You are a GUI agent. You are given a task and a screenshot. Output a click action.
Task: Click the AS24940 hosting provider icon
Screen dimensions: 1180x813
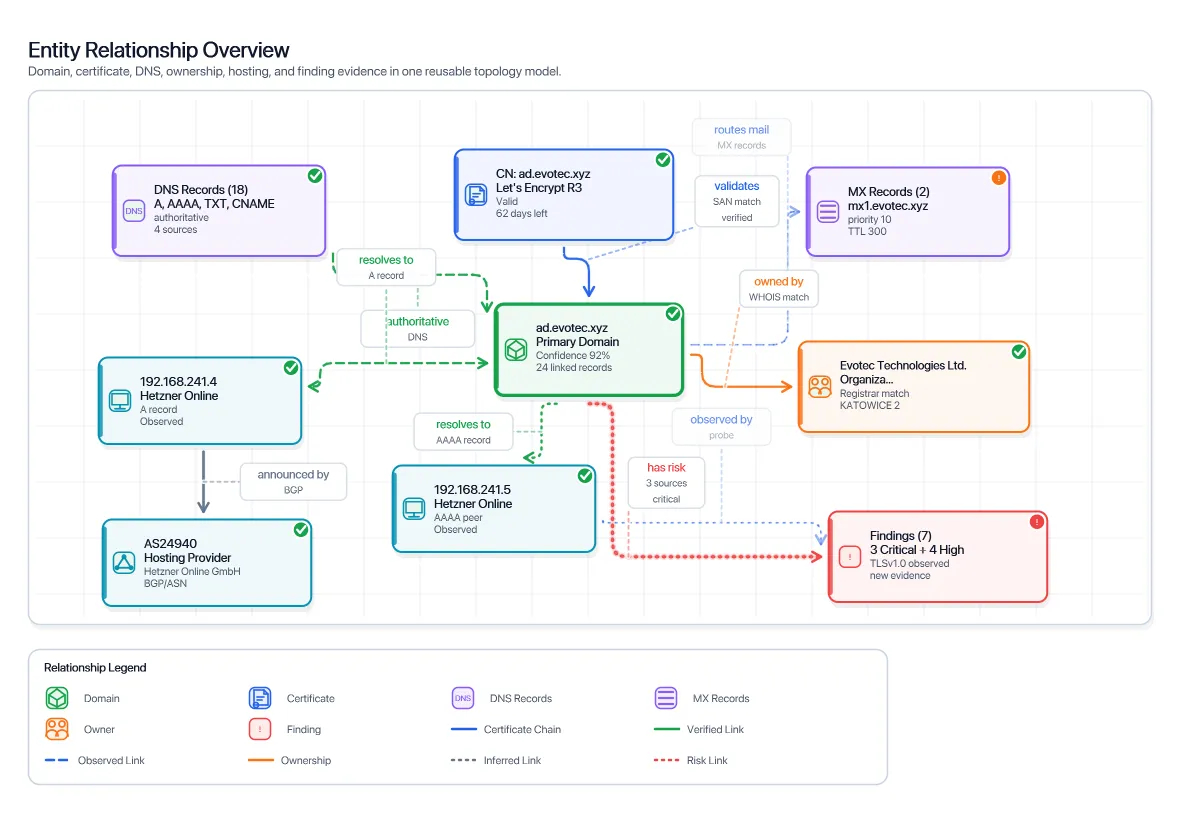[x=124, y=562]
